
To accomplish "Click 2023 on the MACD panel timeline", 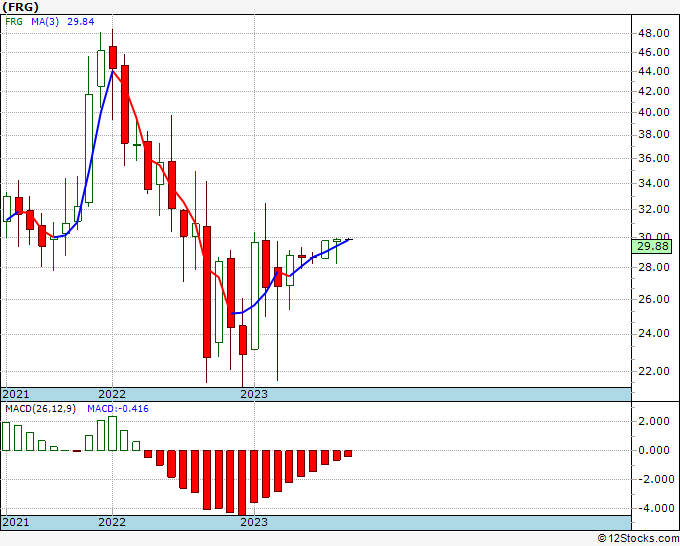I will pyautogui.click(x=254, y=522).
